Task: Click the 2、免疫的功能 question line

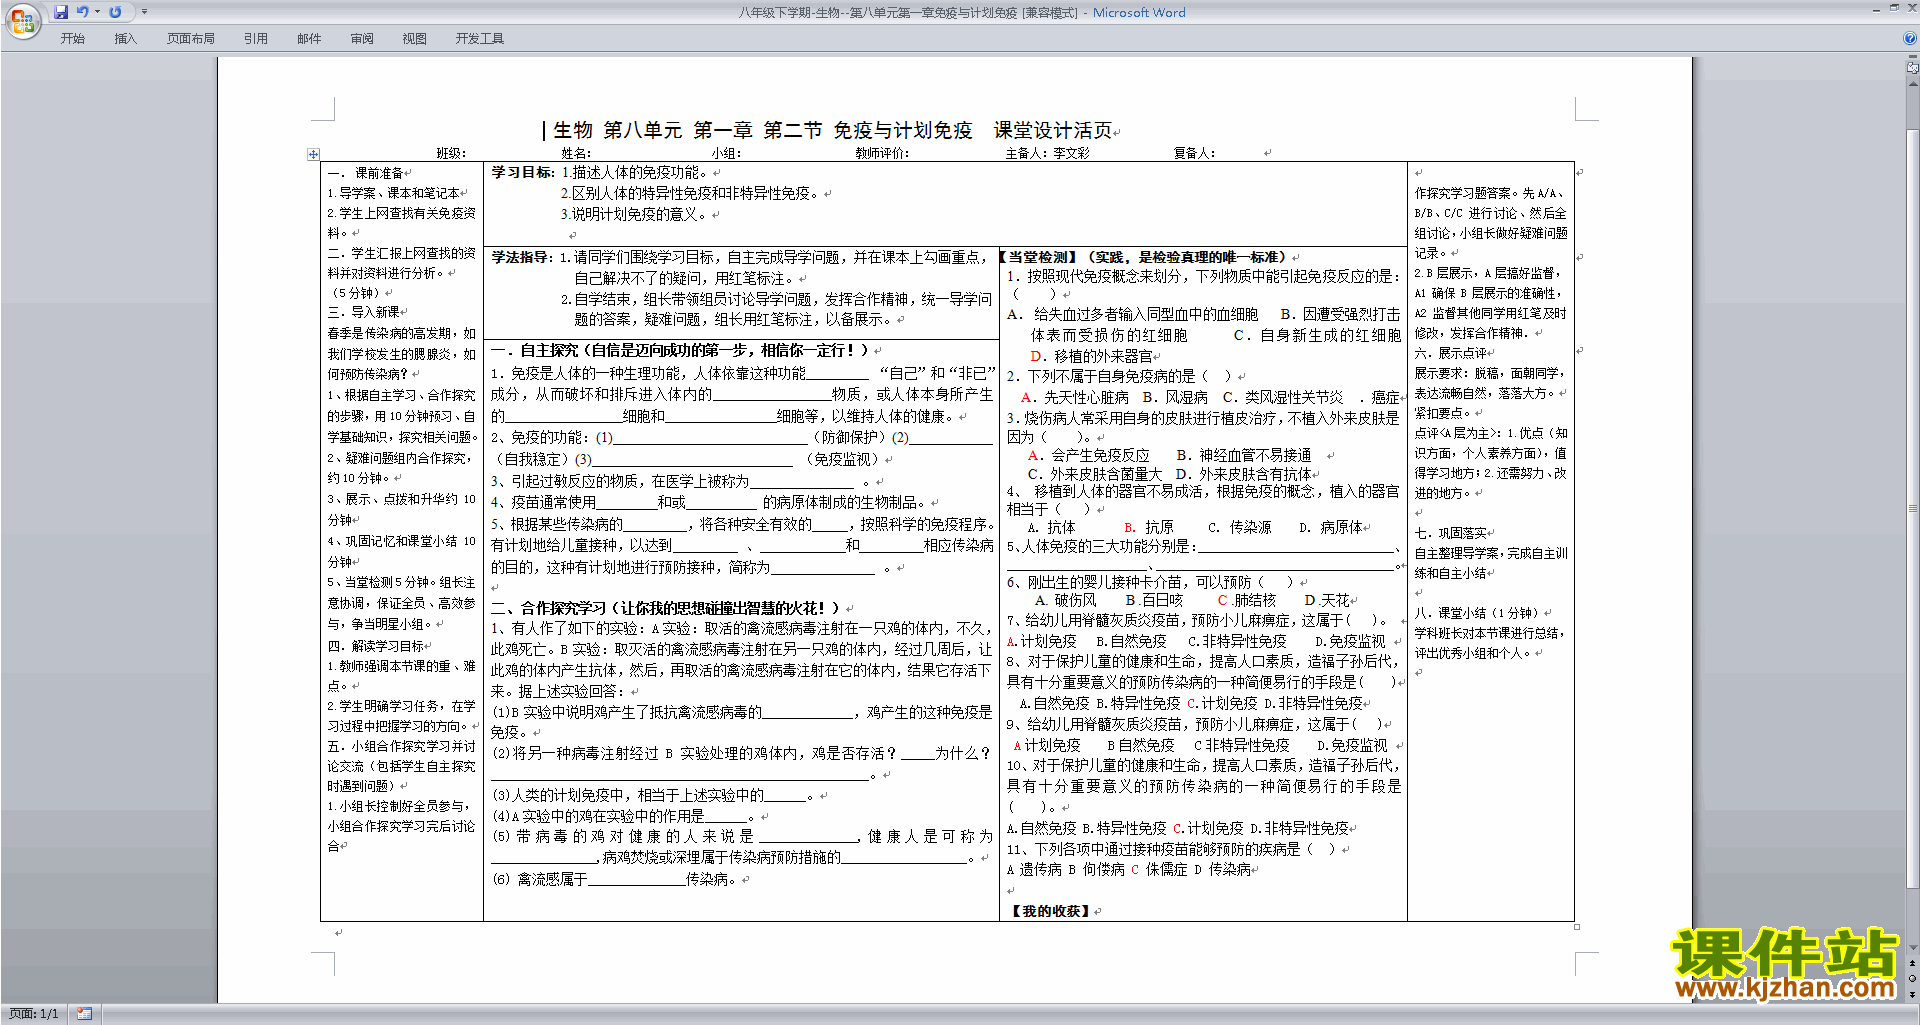Action: coord(741,437)
